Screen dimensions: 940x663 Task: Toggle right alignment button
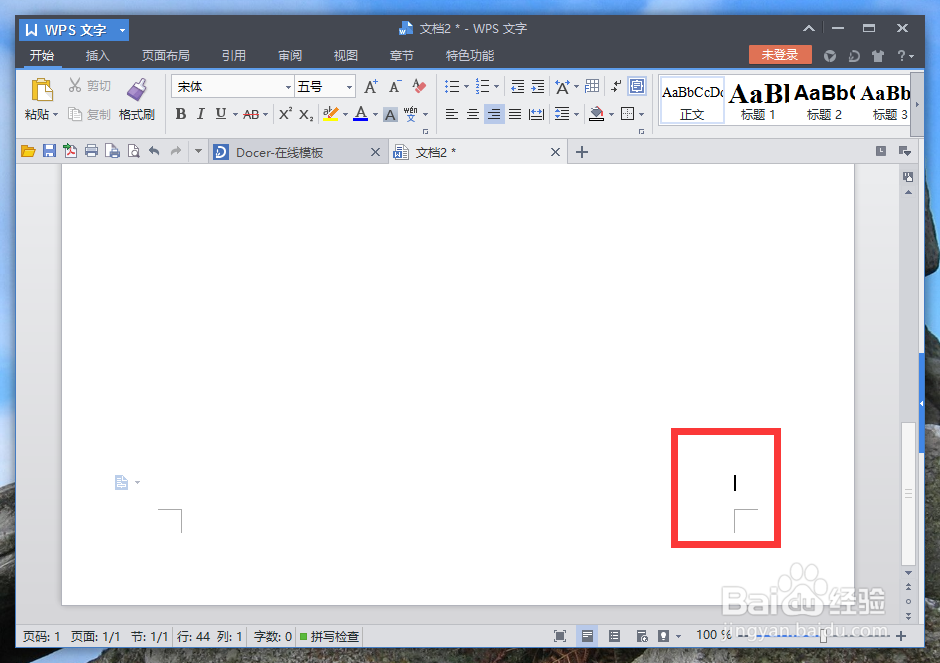coord(494,114)
